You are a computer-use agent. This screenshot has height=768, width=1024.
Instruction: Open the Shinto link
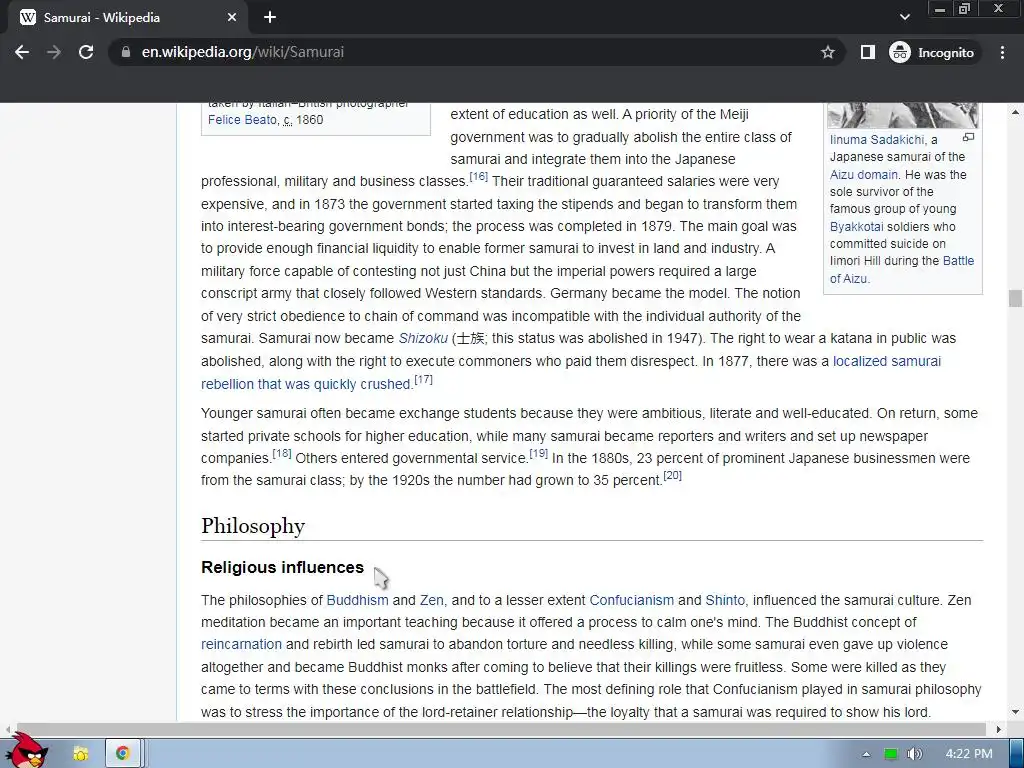(x=725, y=600)
